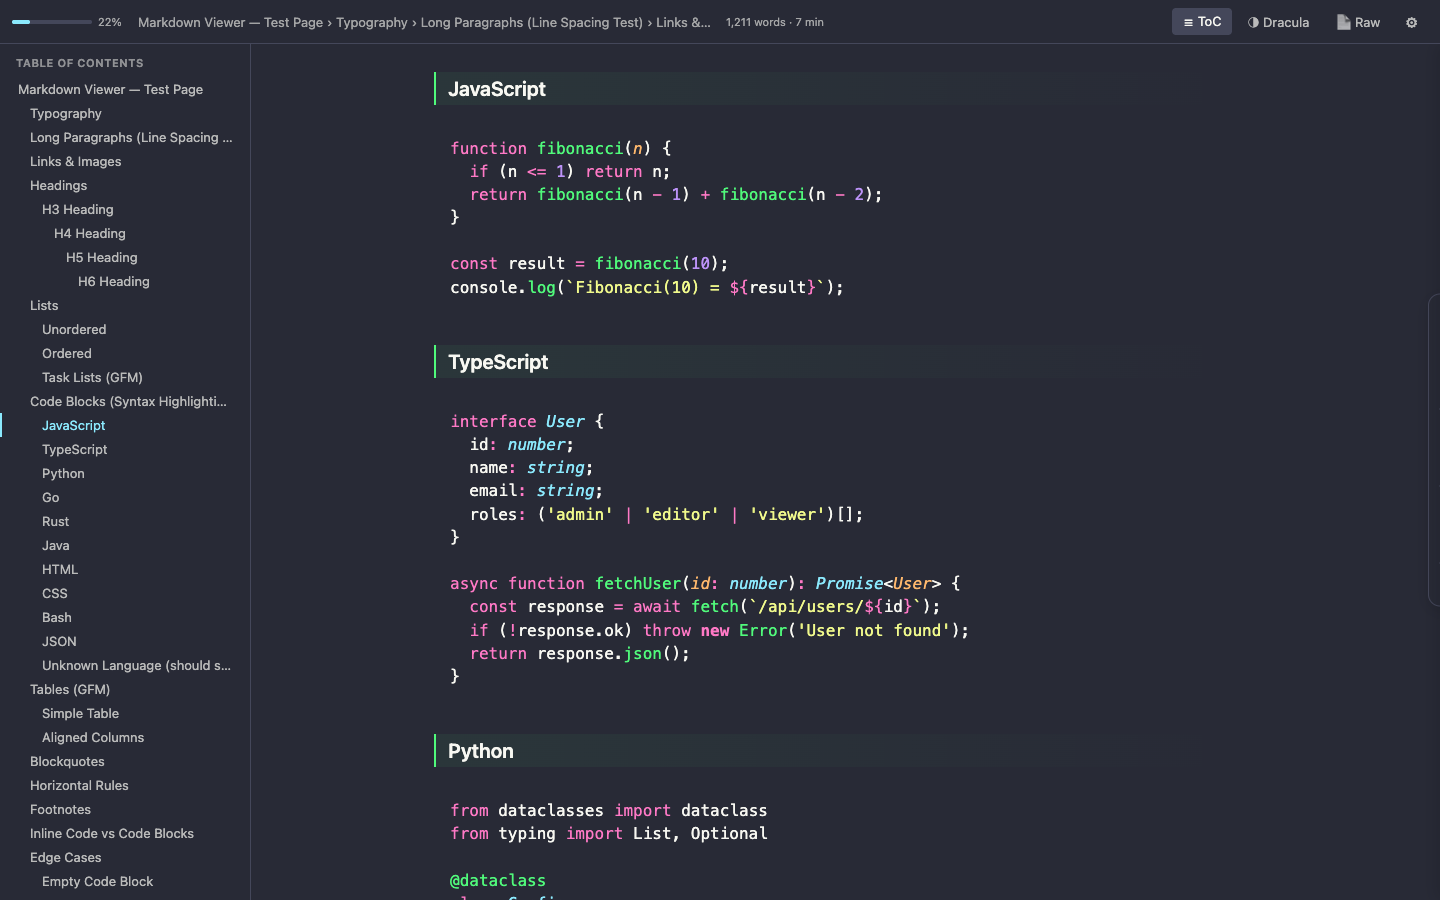The width and height of the screenshot is (1440, 900).
Task: Toggle the Table of Contents panel off
Action: 1201,22
